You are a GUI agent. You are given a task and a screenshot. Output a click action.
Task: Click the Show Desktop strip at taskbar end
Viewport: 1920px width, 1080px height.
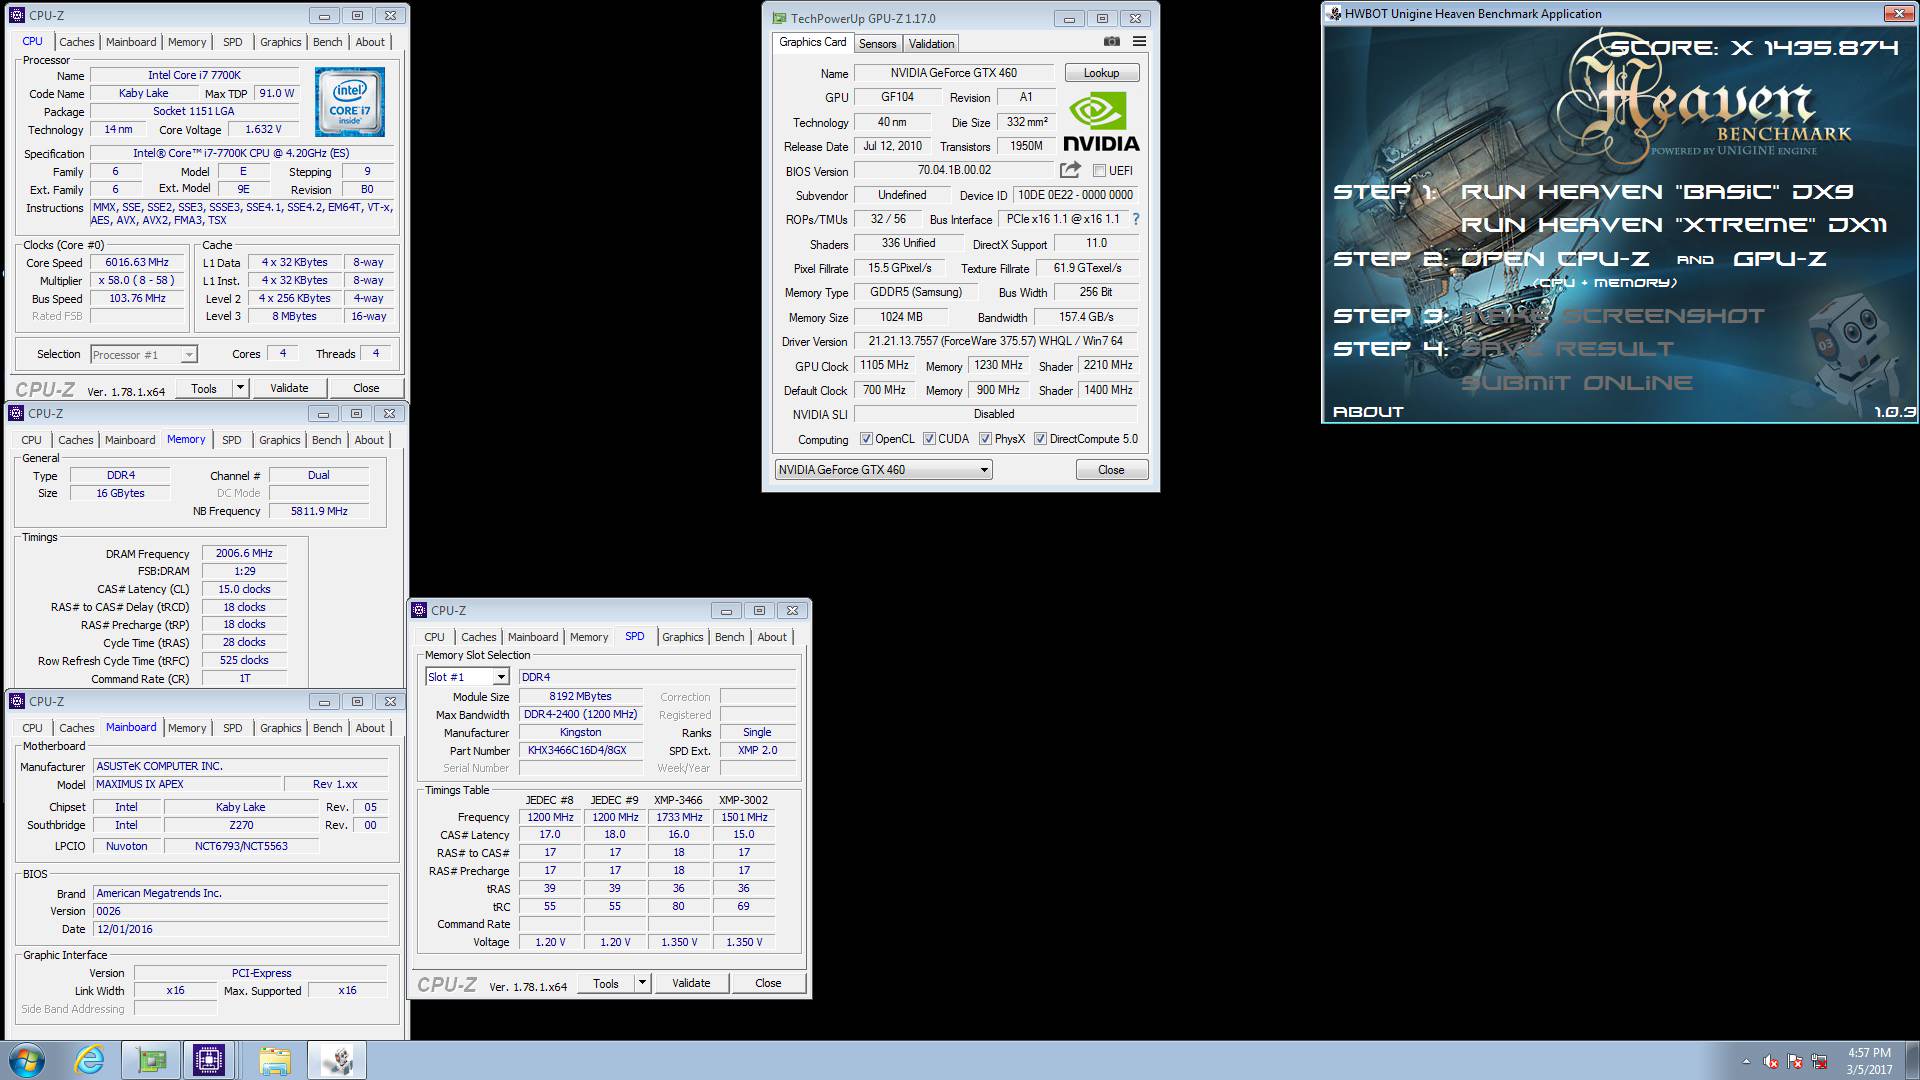(1913, 1060)
